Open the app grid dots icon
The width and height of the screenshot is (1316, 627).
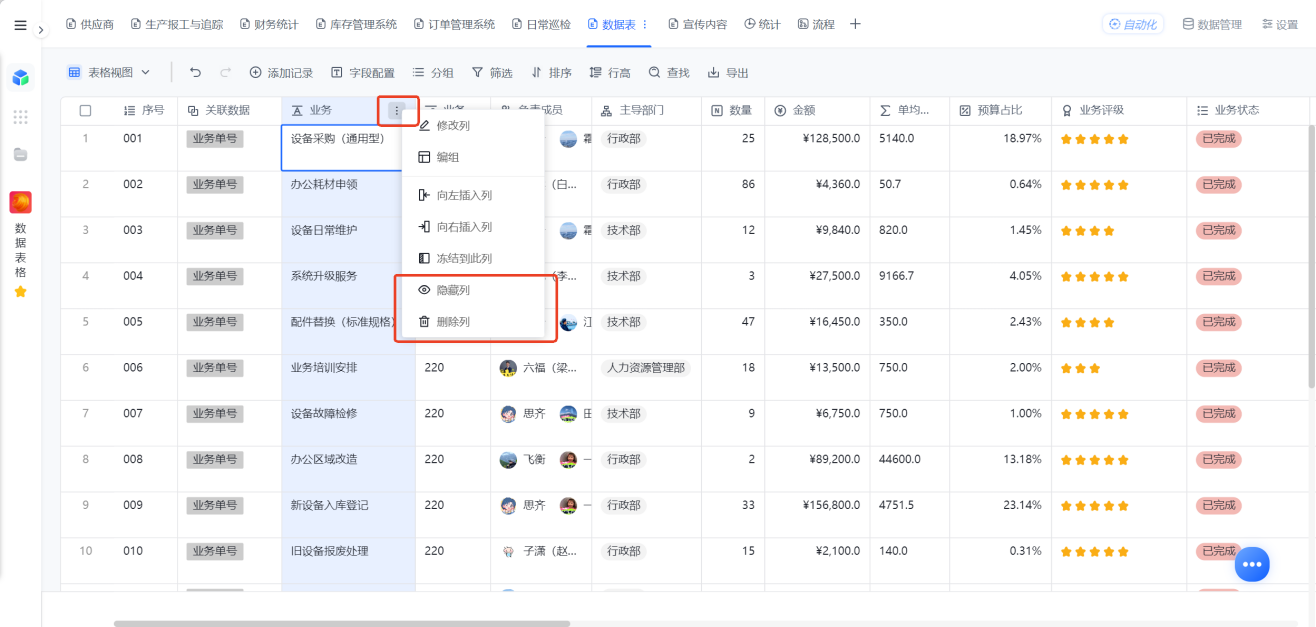[x=20, y=117]
